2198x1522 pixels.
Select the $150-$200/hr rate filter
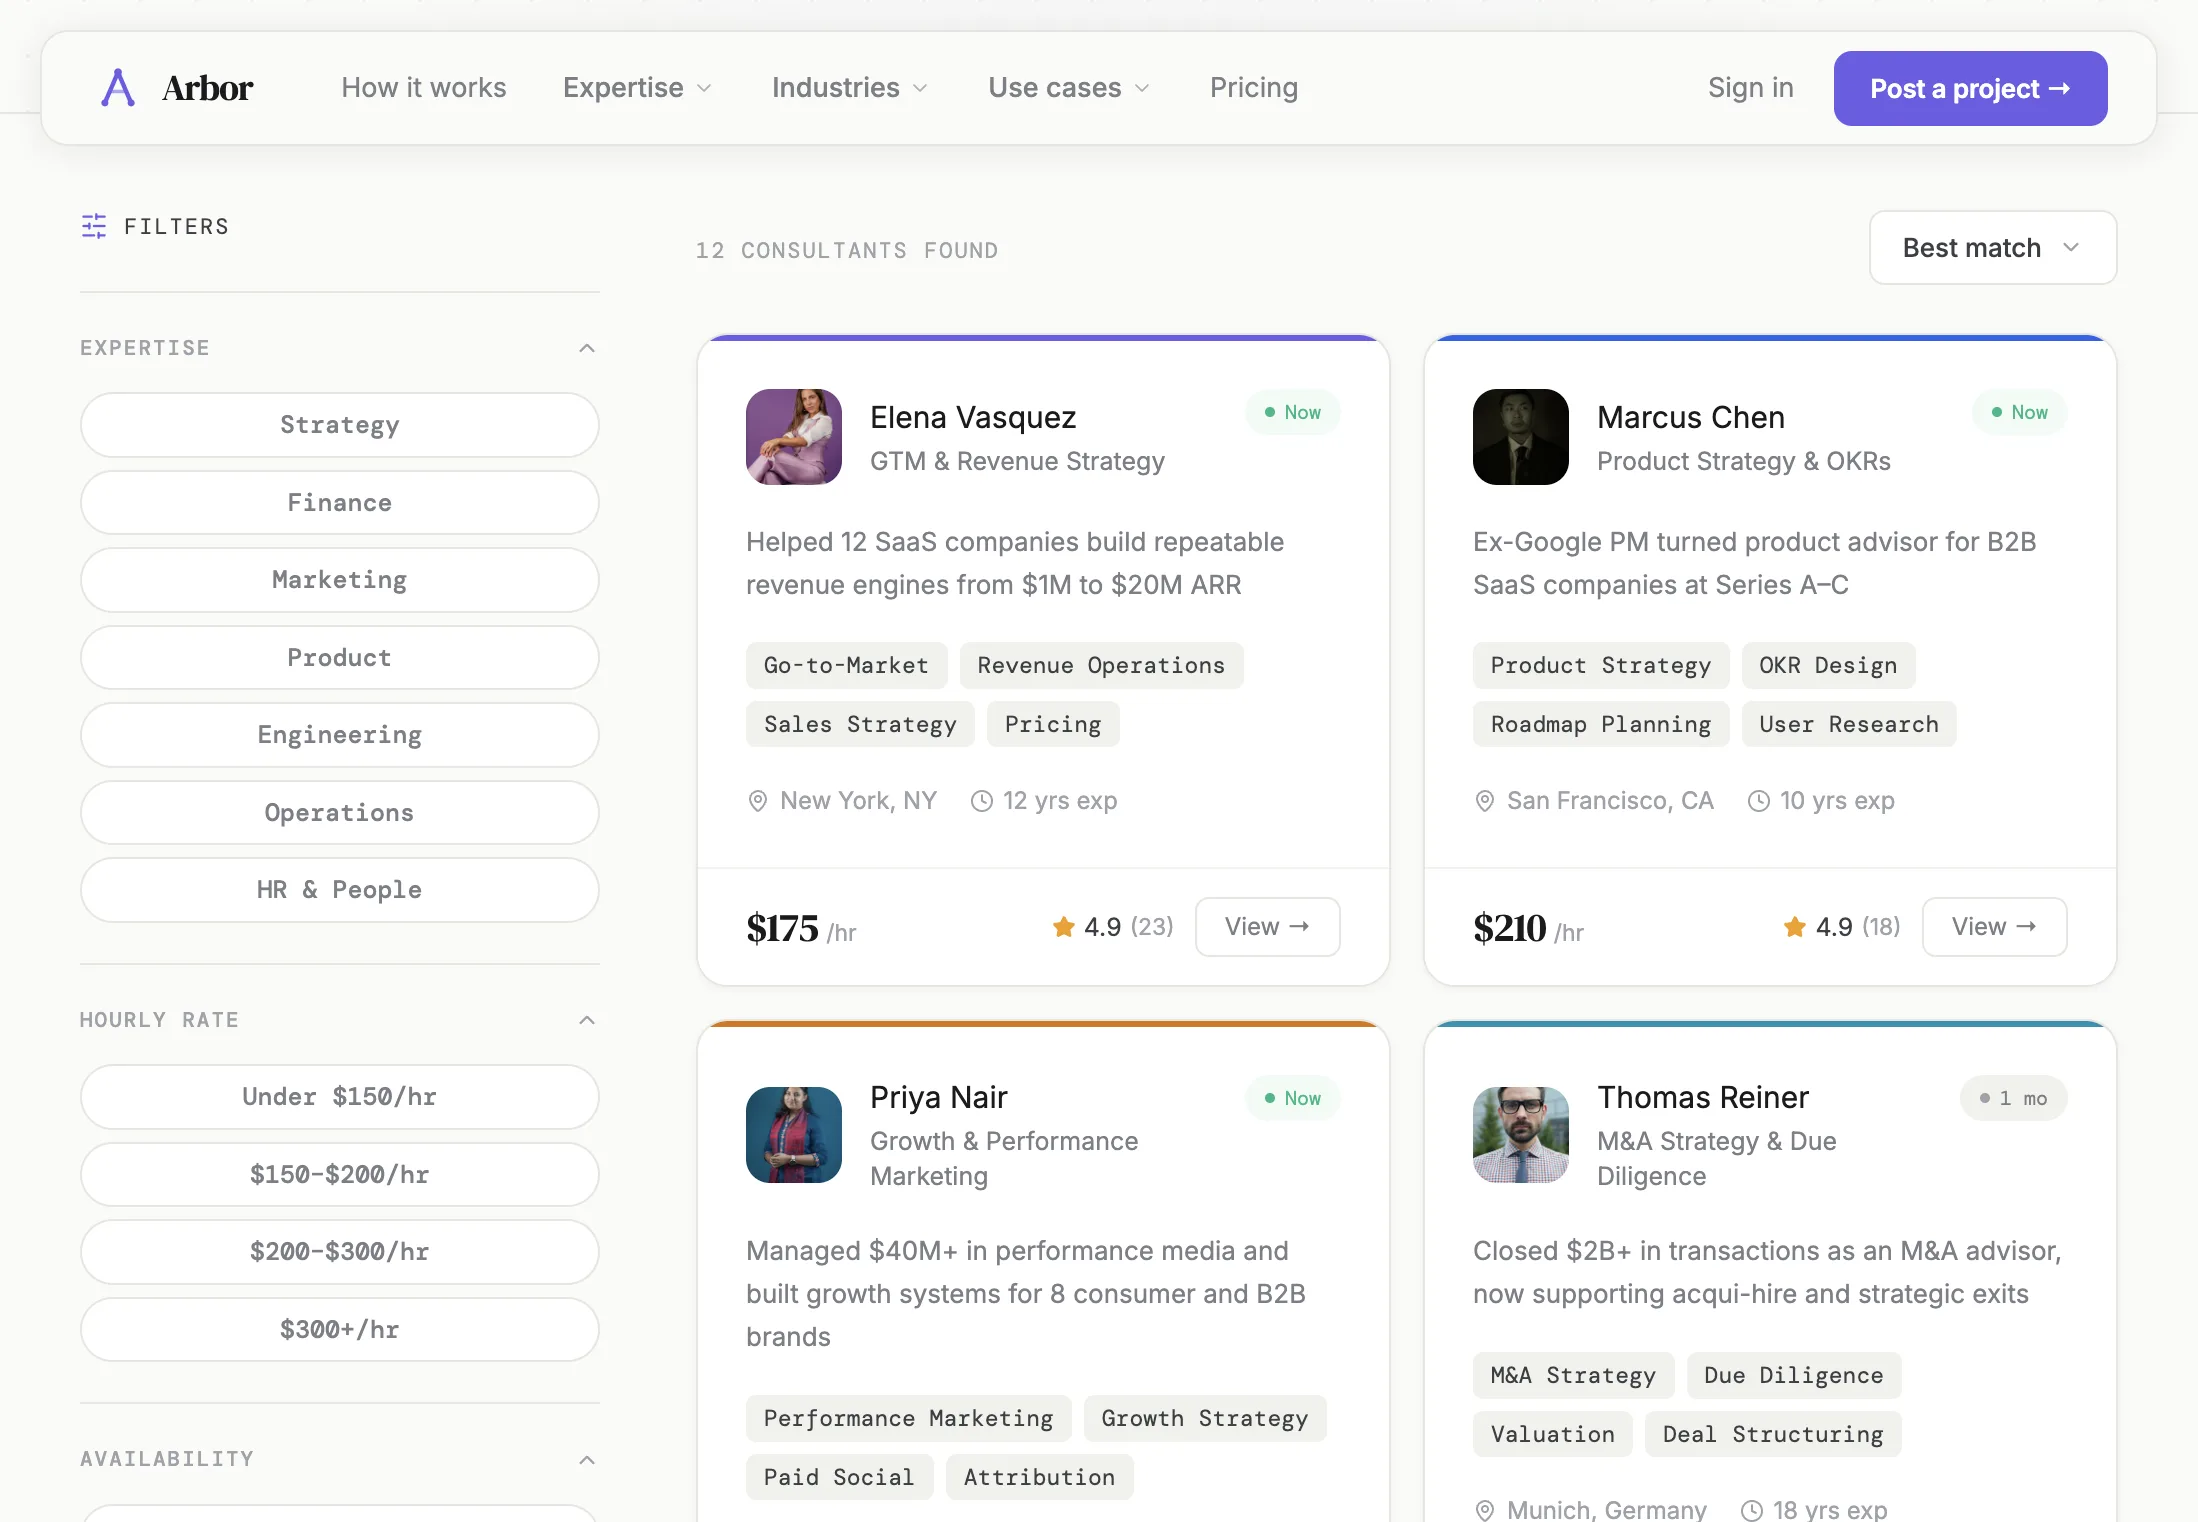click(x=339, y=1174)
